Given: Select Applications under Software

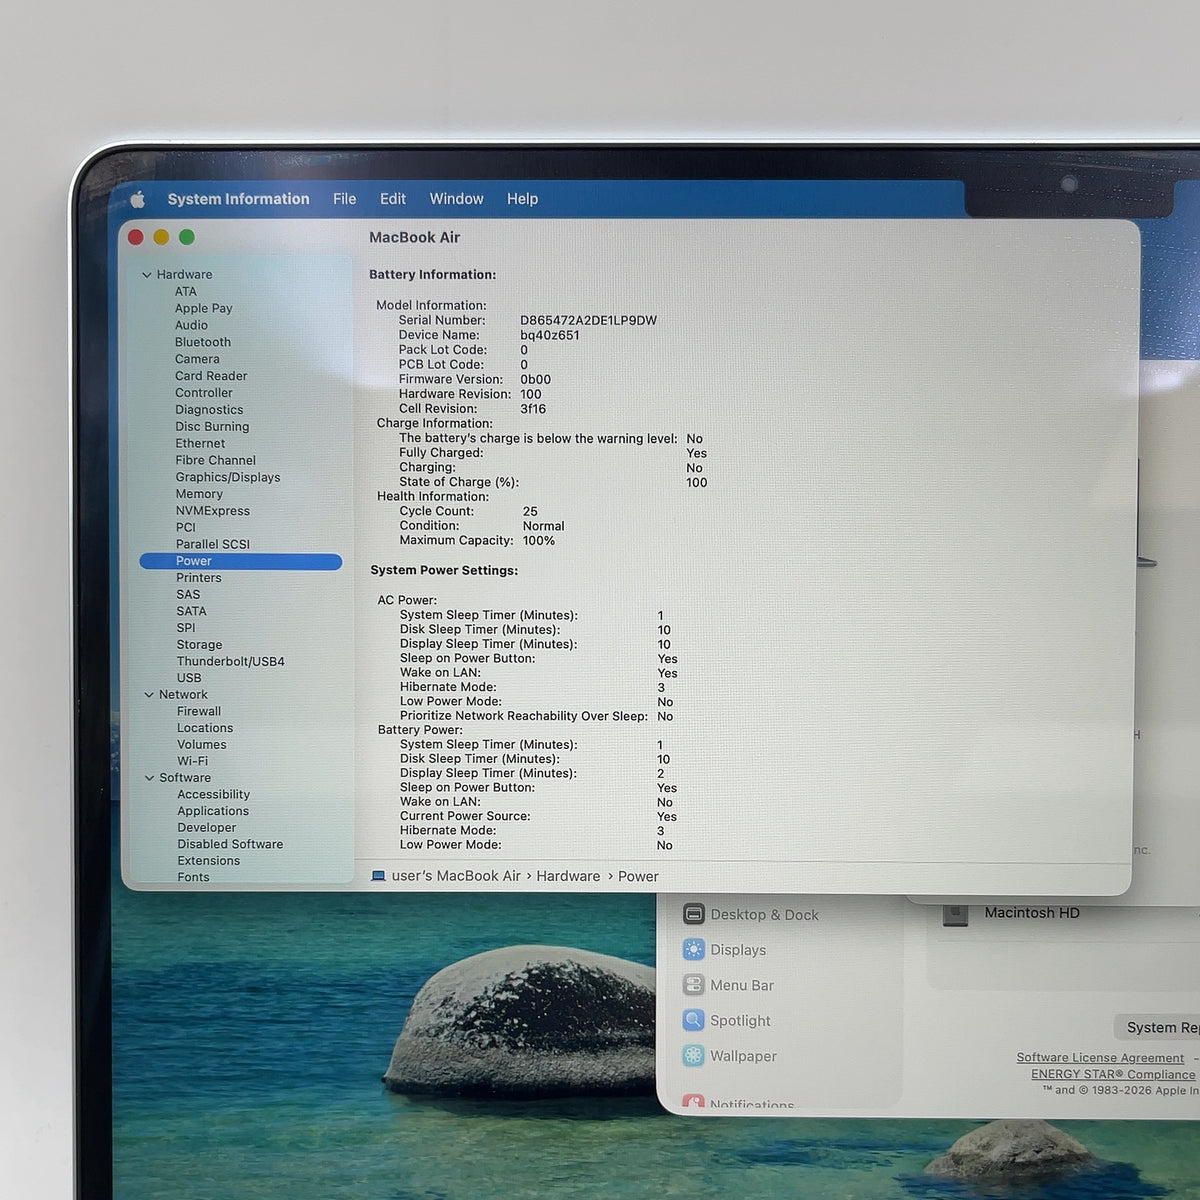Looking at the screenshot, I should [x=213, y=811].
